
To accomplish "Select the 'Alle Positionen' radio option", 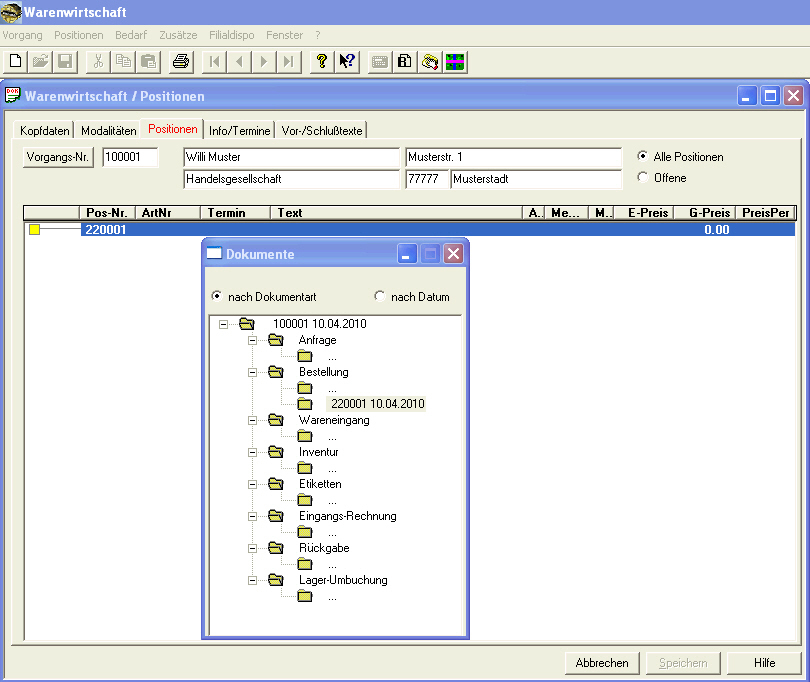I will [x=643, y=156].
